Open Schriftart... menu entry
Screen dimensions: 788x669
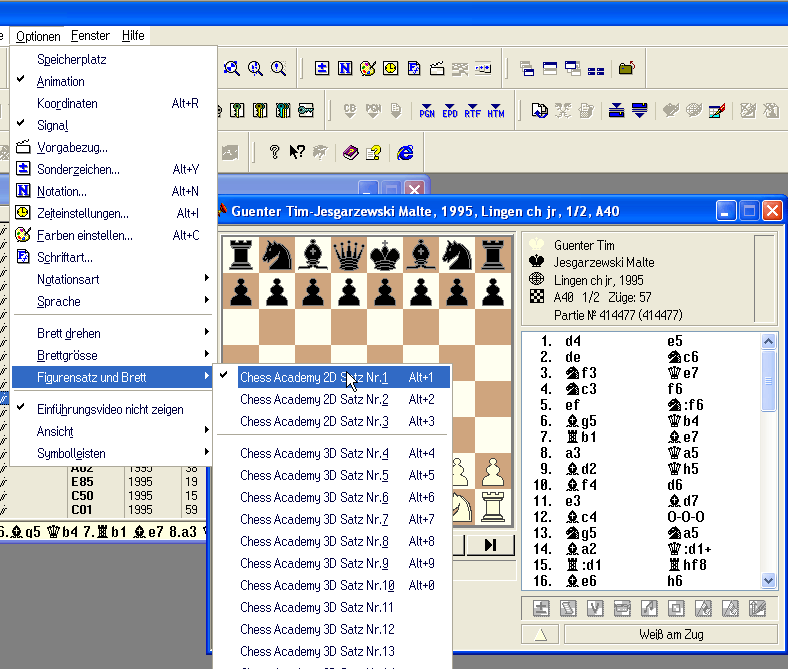[x=114, y=257]
